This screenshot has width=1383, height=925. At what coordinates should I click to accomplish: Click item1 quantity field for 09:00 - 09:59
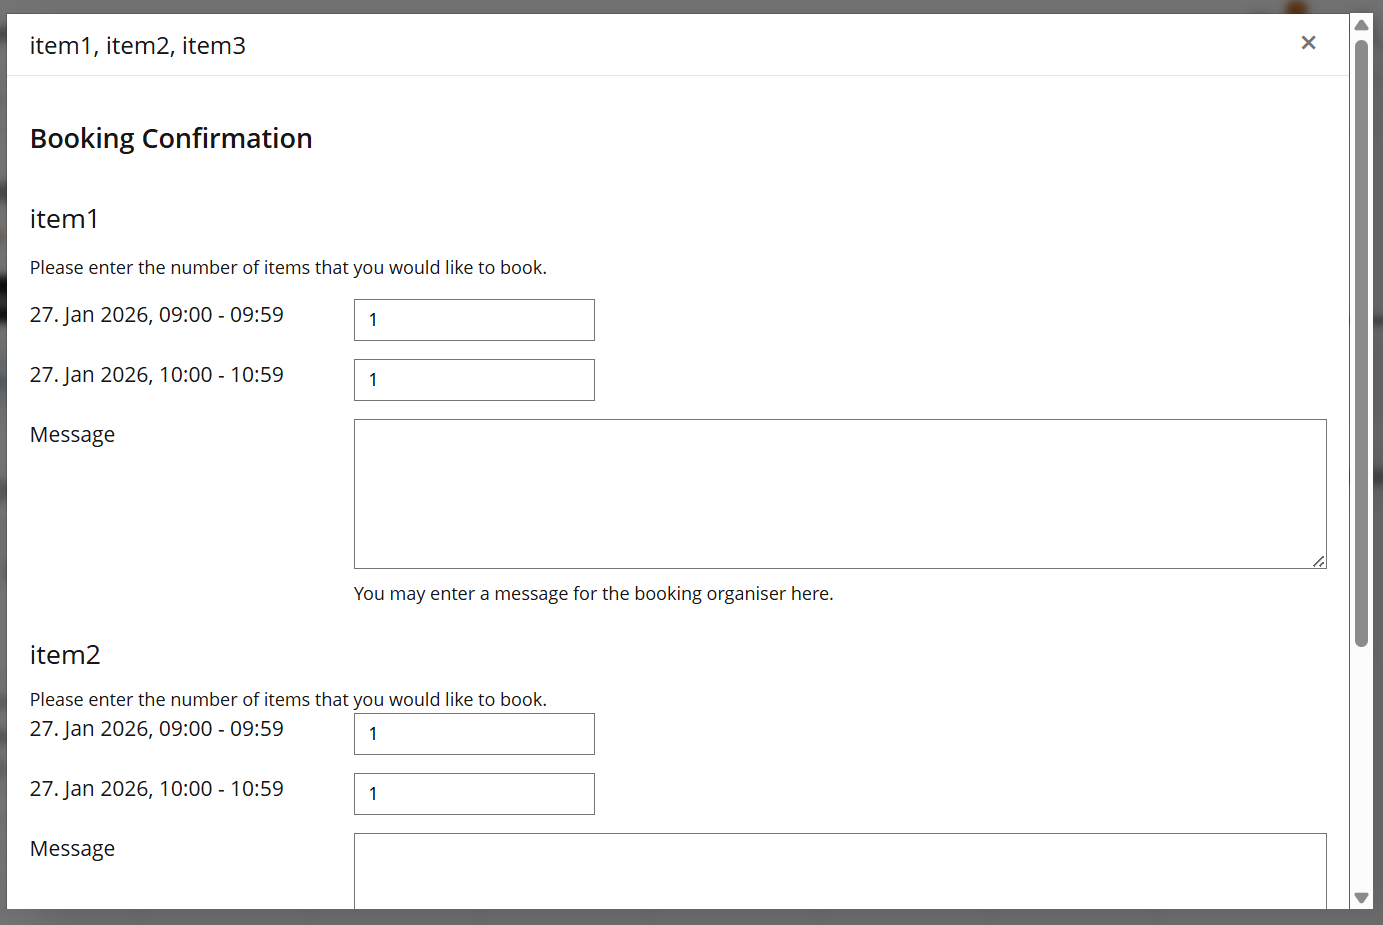[474, 320]
